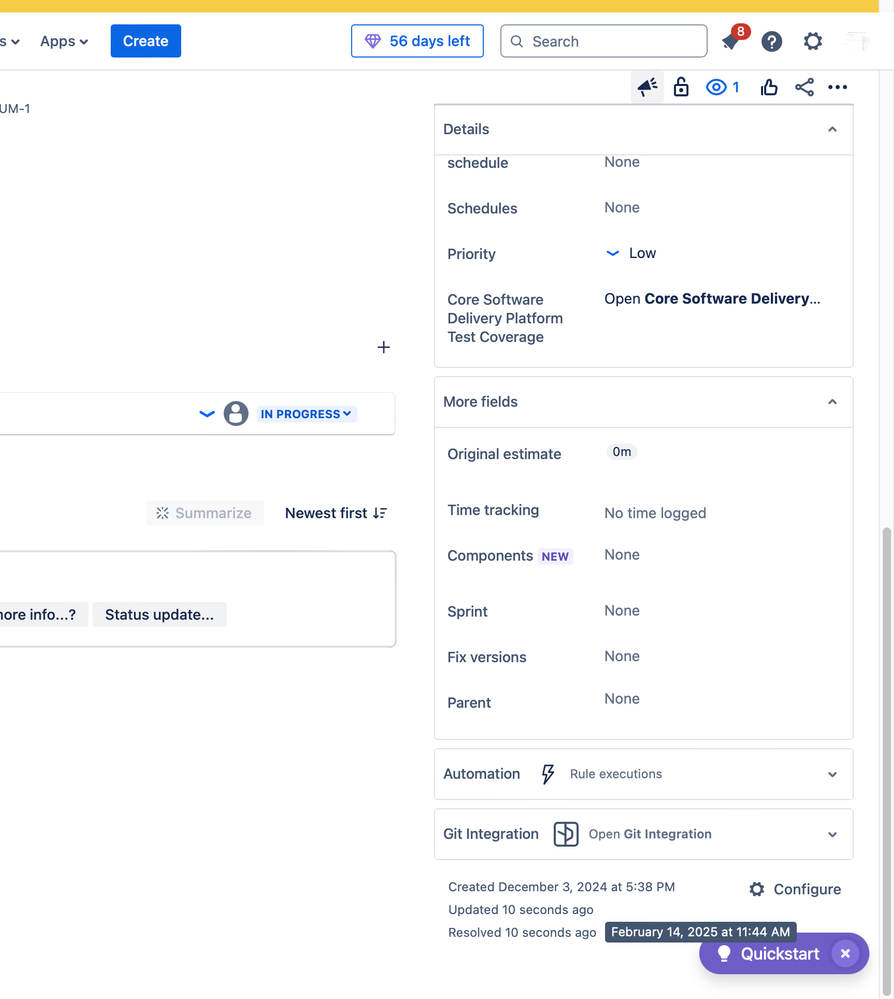Click the 56 days left trial button

[x=417, y=41]
